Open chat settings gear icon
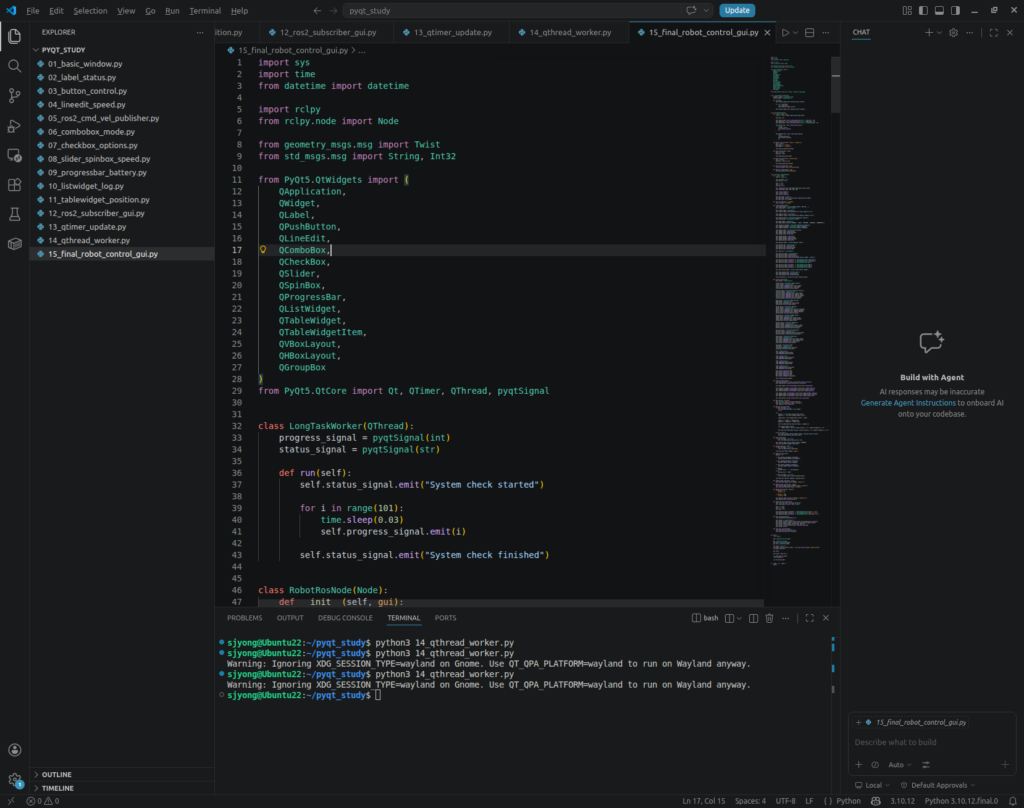 (953, 32)
